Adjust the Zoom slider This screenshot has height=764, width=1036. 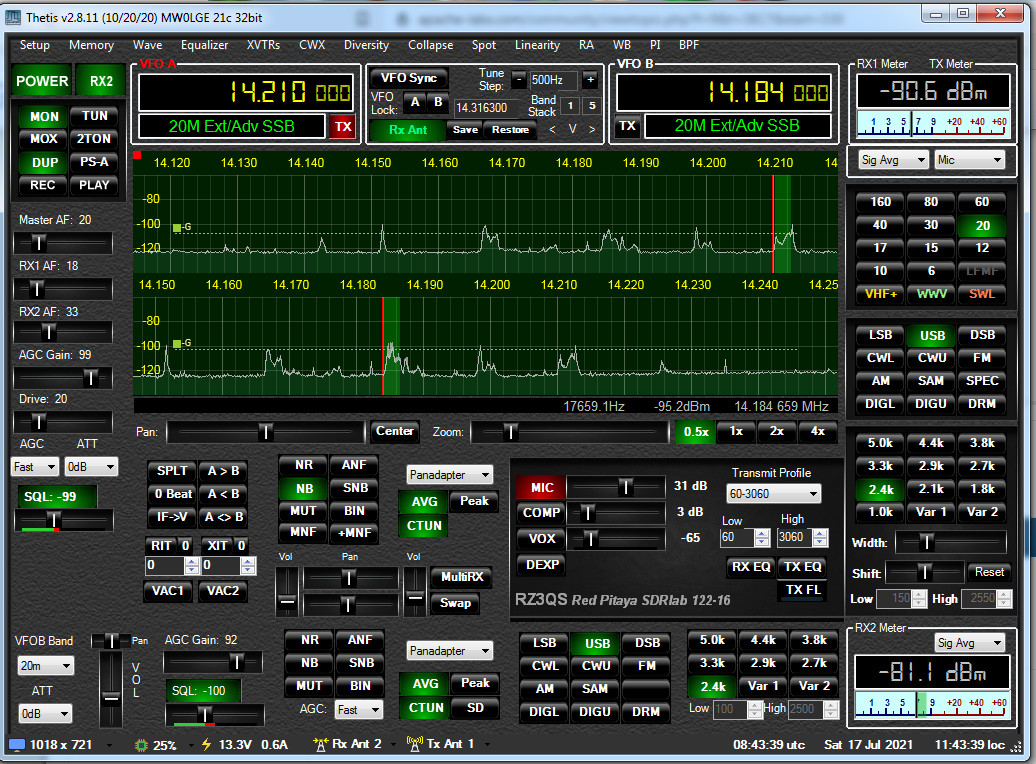point(570,432)
